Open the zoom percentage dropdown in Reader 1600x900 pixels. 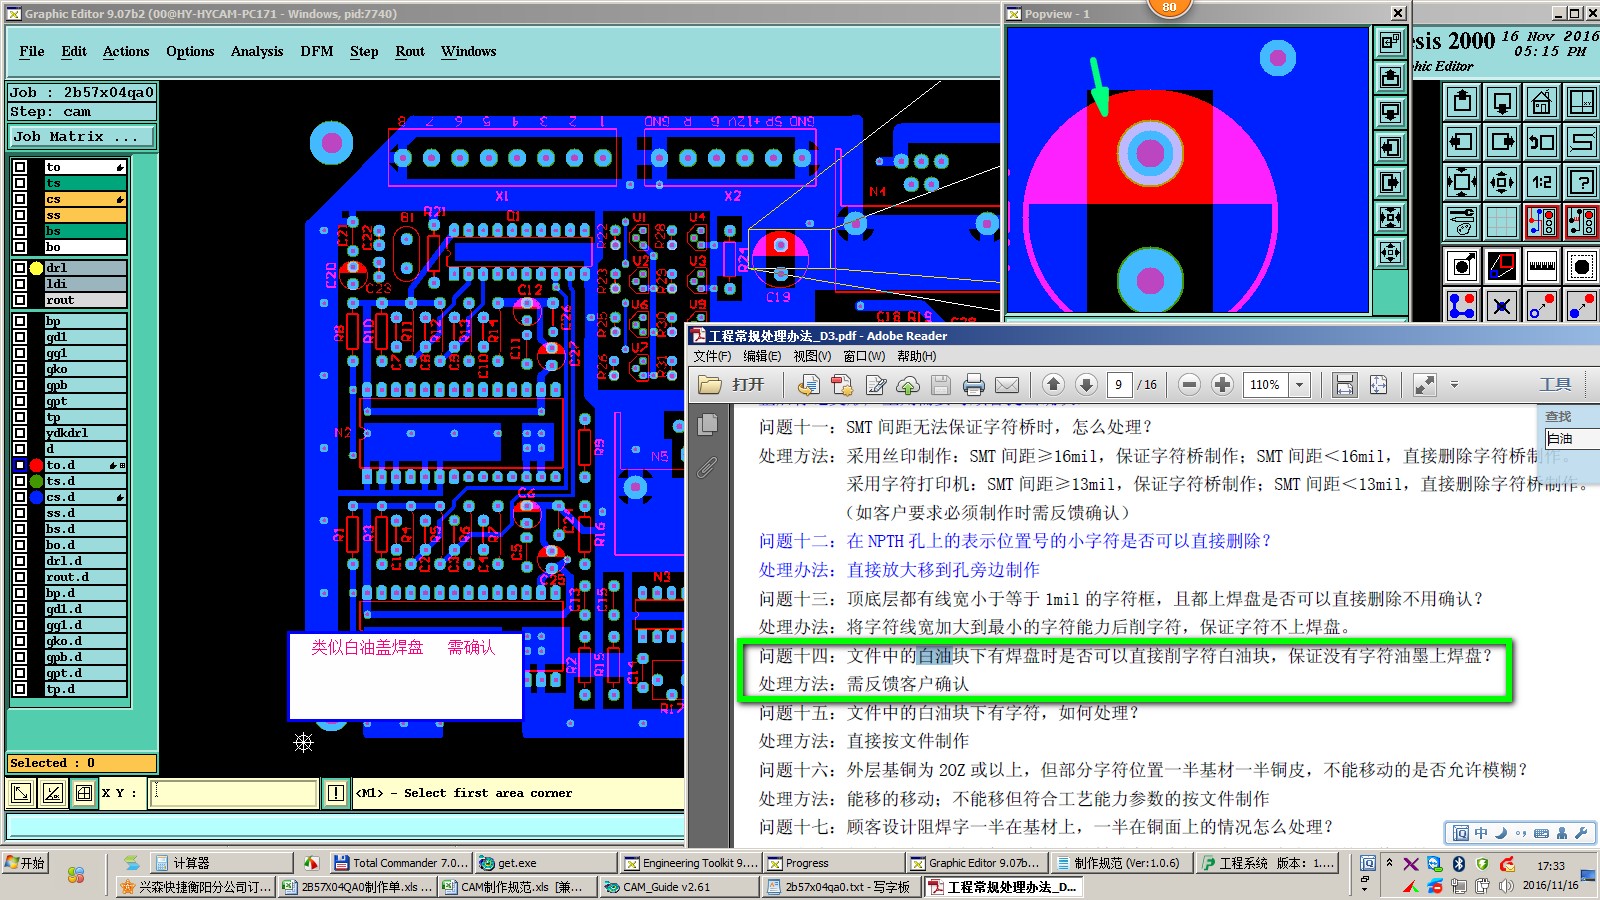[1299, 384]
